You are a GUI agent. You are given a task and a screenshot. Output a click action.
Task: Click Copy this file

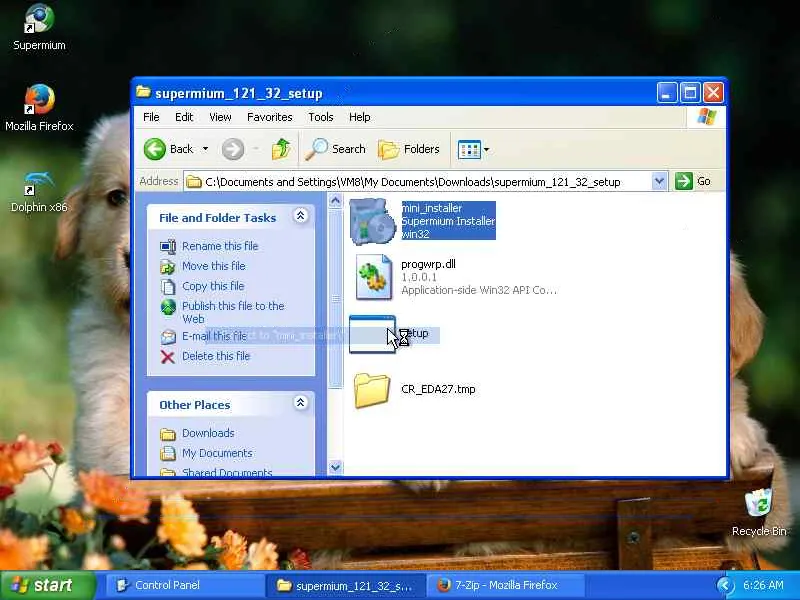point(213,286)
